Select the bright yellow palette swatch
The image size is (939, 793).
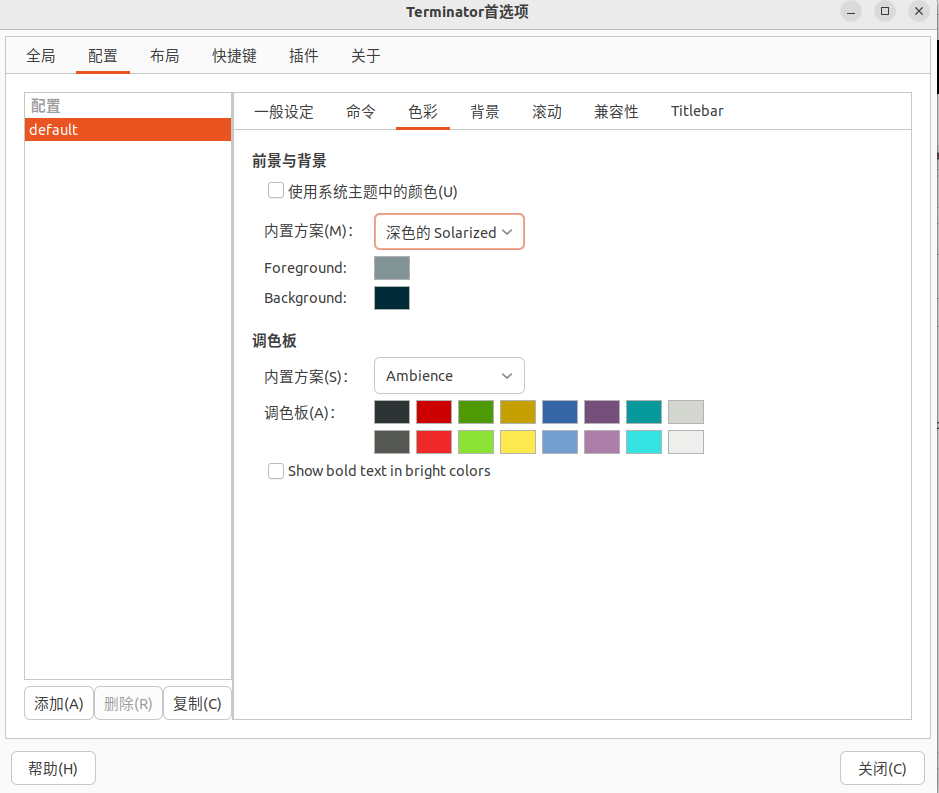click(517, 442)
